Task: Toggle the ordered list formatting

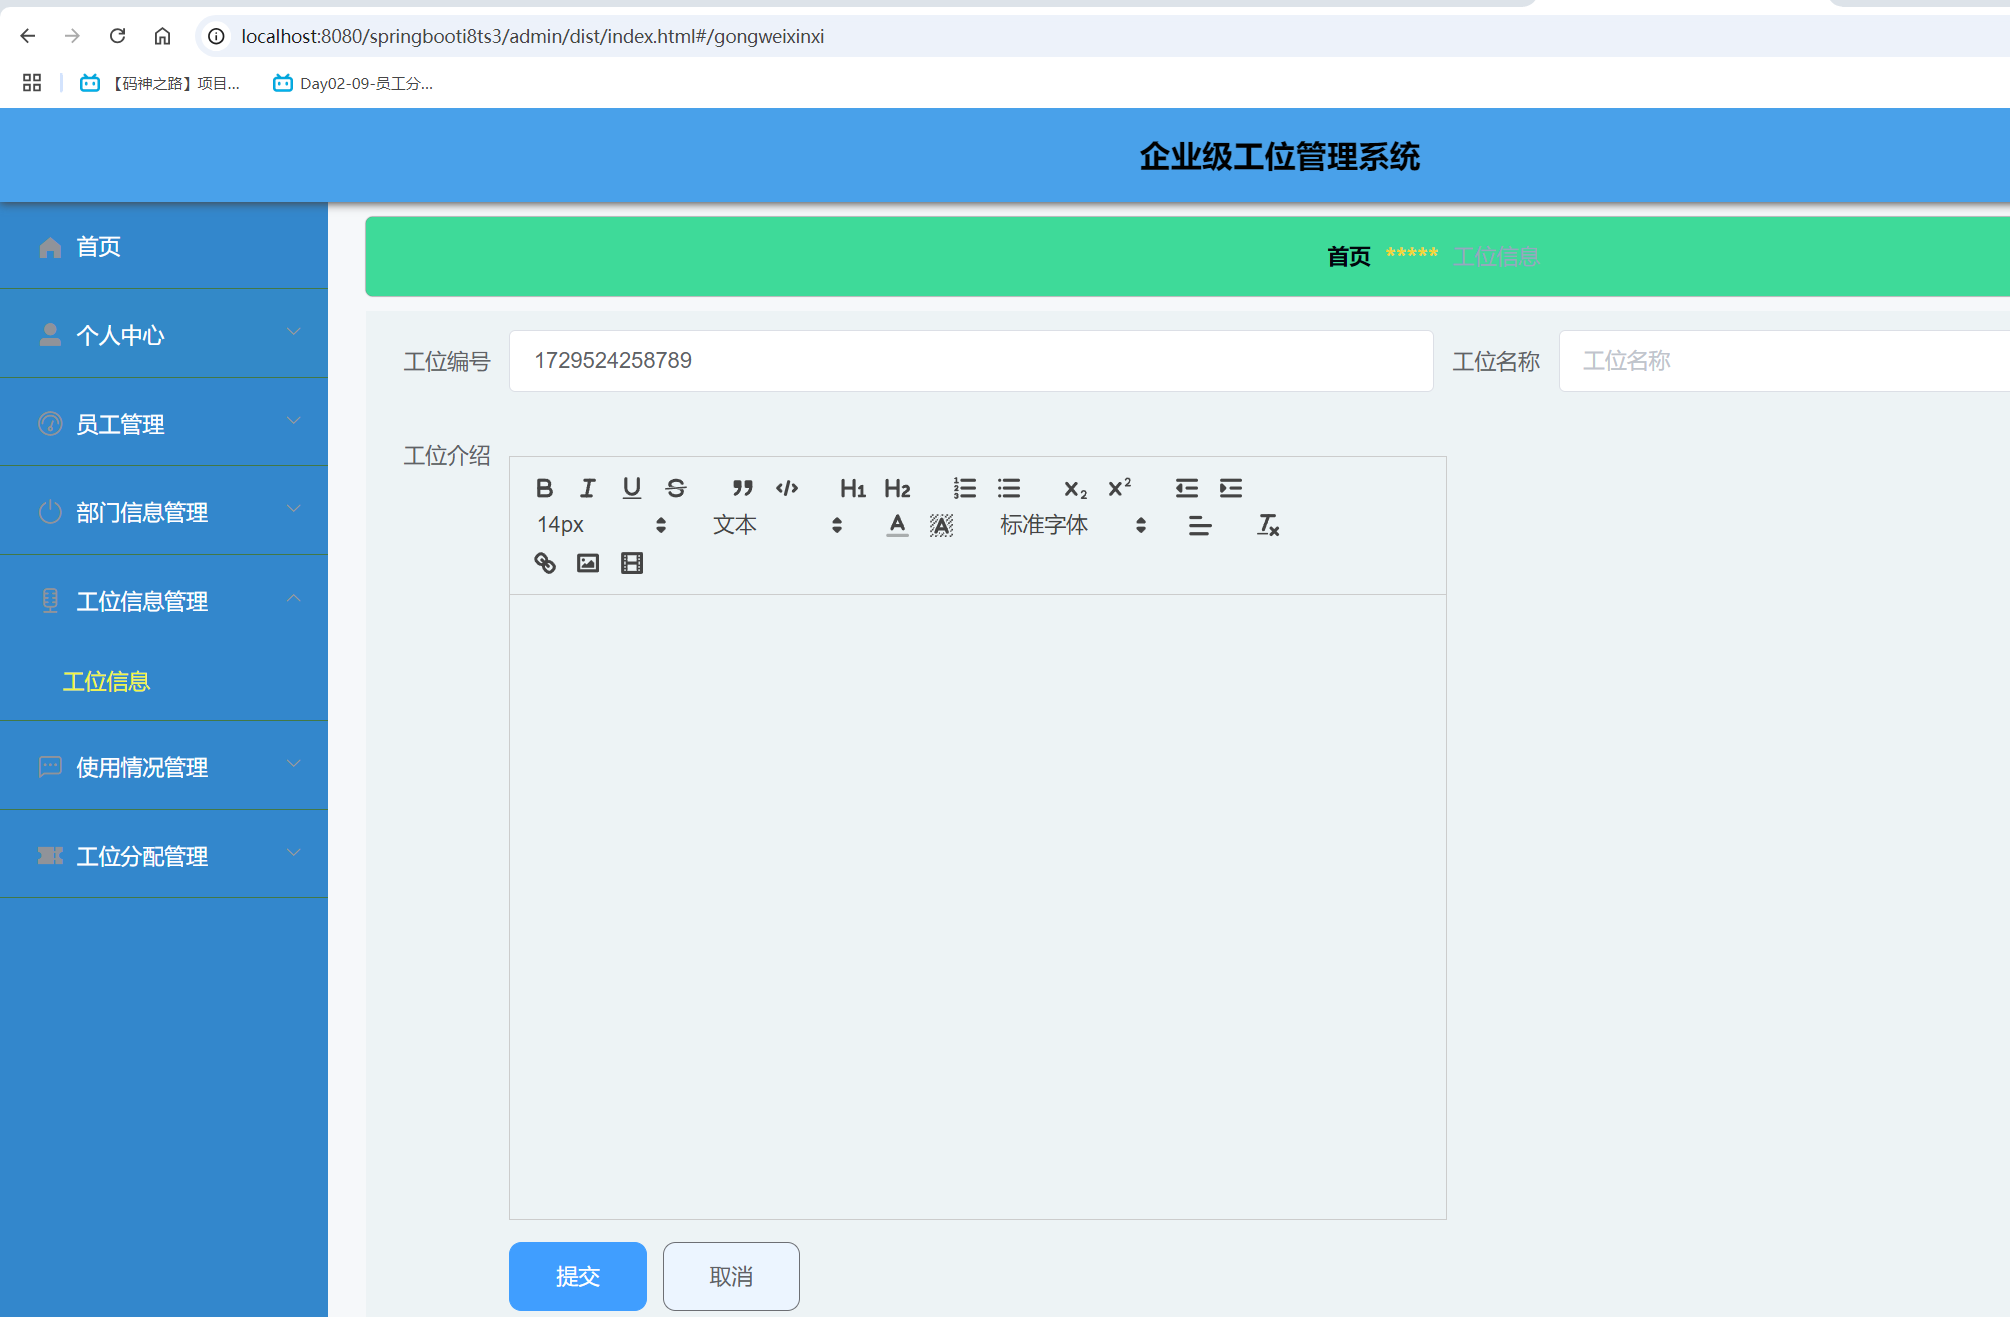Action: click(964, 488)
